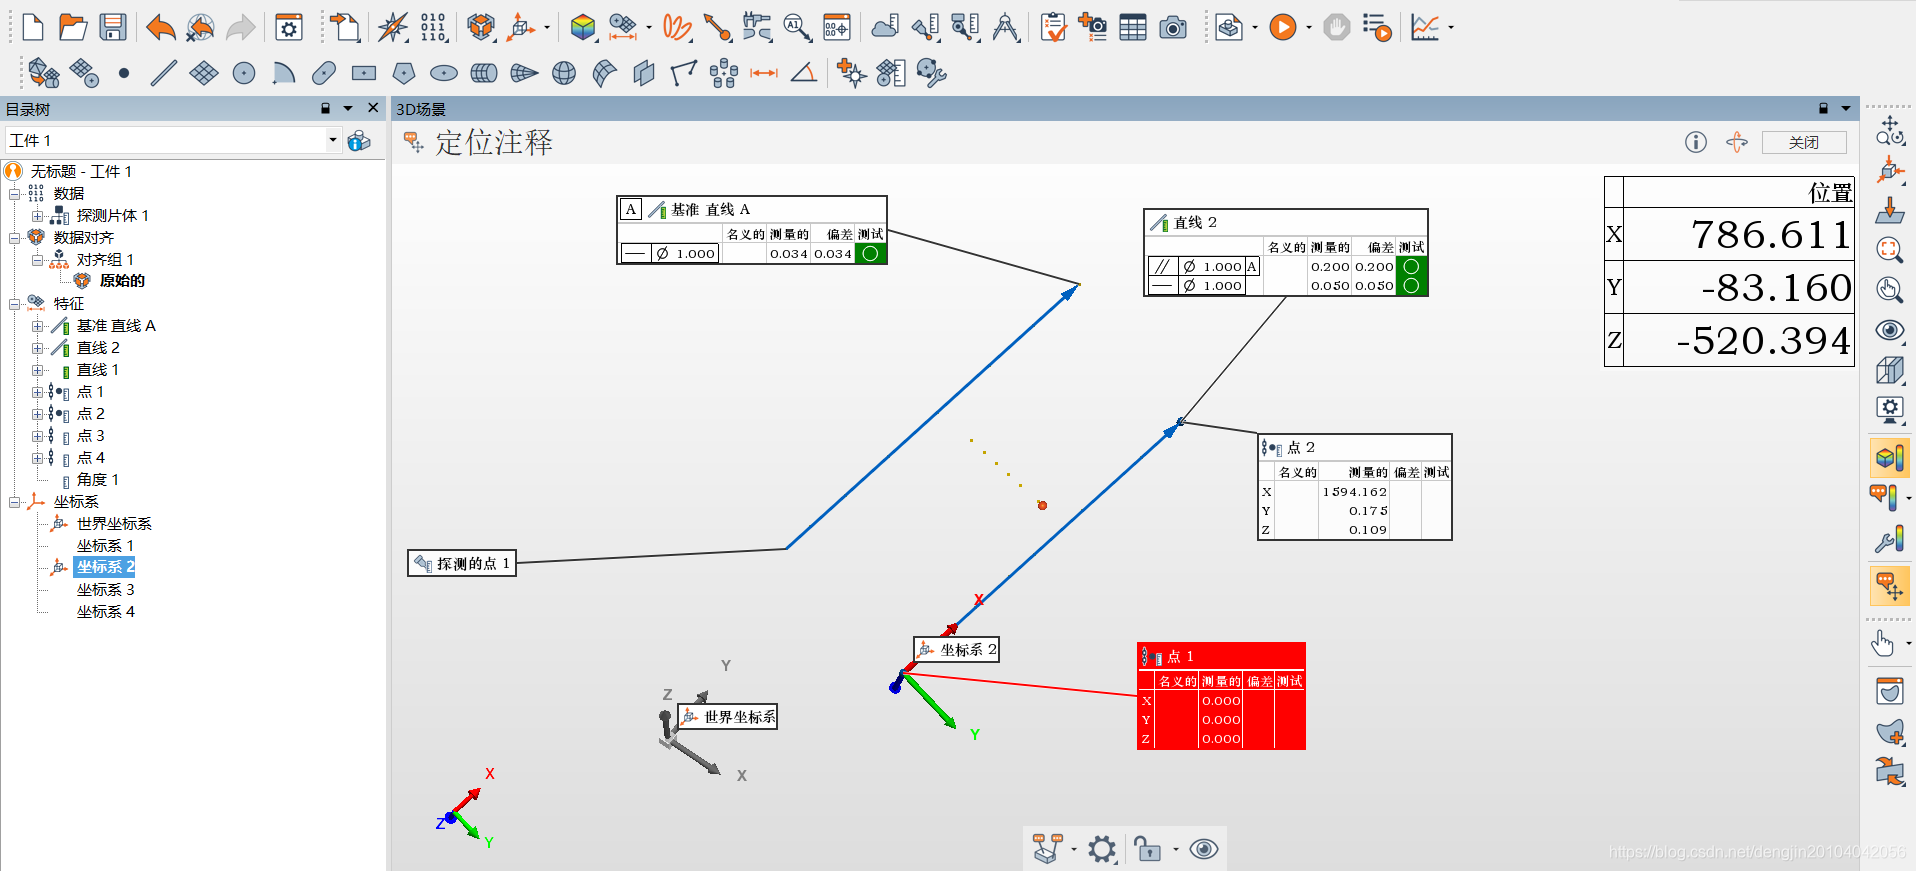Save the project with the floppy icon
Viewport: 1916px width, 871px height.
(113, 27)
